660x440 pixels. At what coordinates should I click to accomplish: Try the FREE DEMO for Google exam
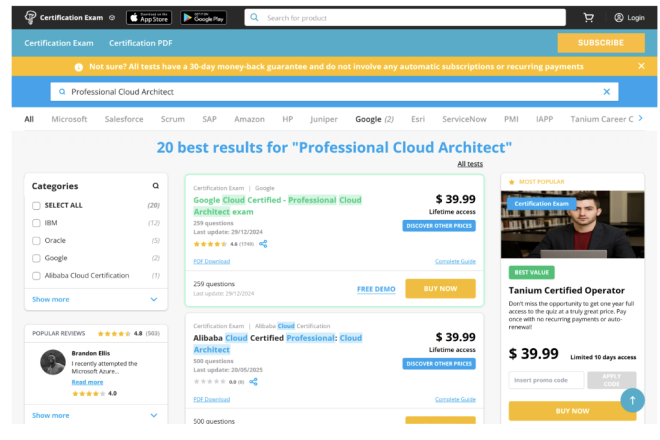pyautogui.click(x=376, y=289)
